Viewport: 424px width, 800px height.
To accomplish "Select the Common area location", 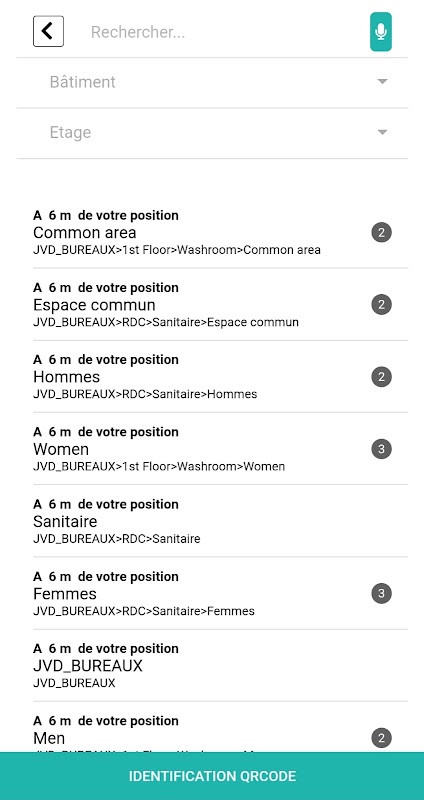I will (x=212, y=233).
